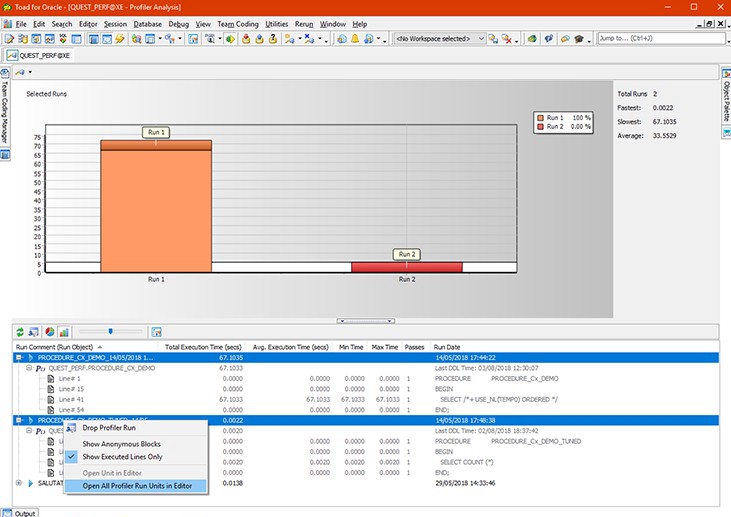Screen dimensions: 731x517
Task: Open the Team Coding menu
Action: click(238, 24)
